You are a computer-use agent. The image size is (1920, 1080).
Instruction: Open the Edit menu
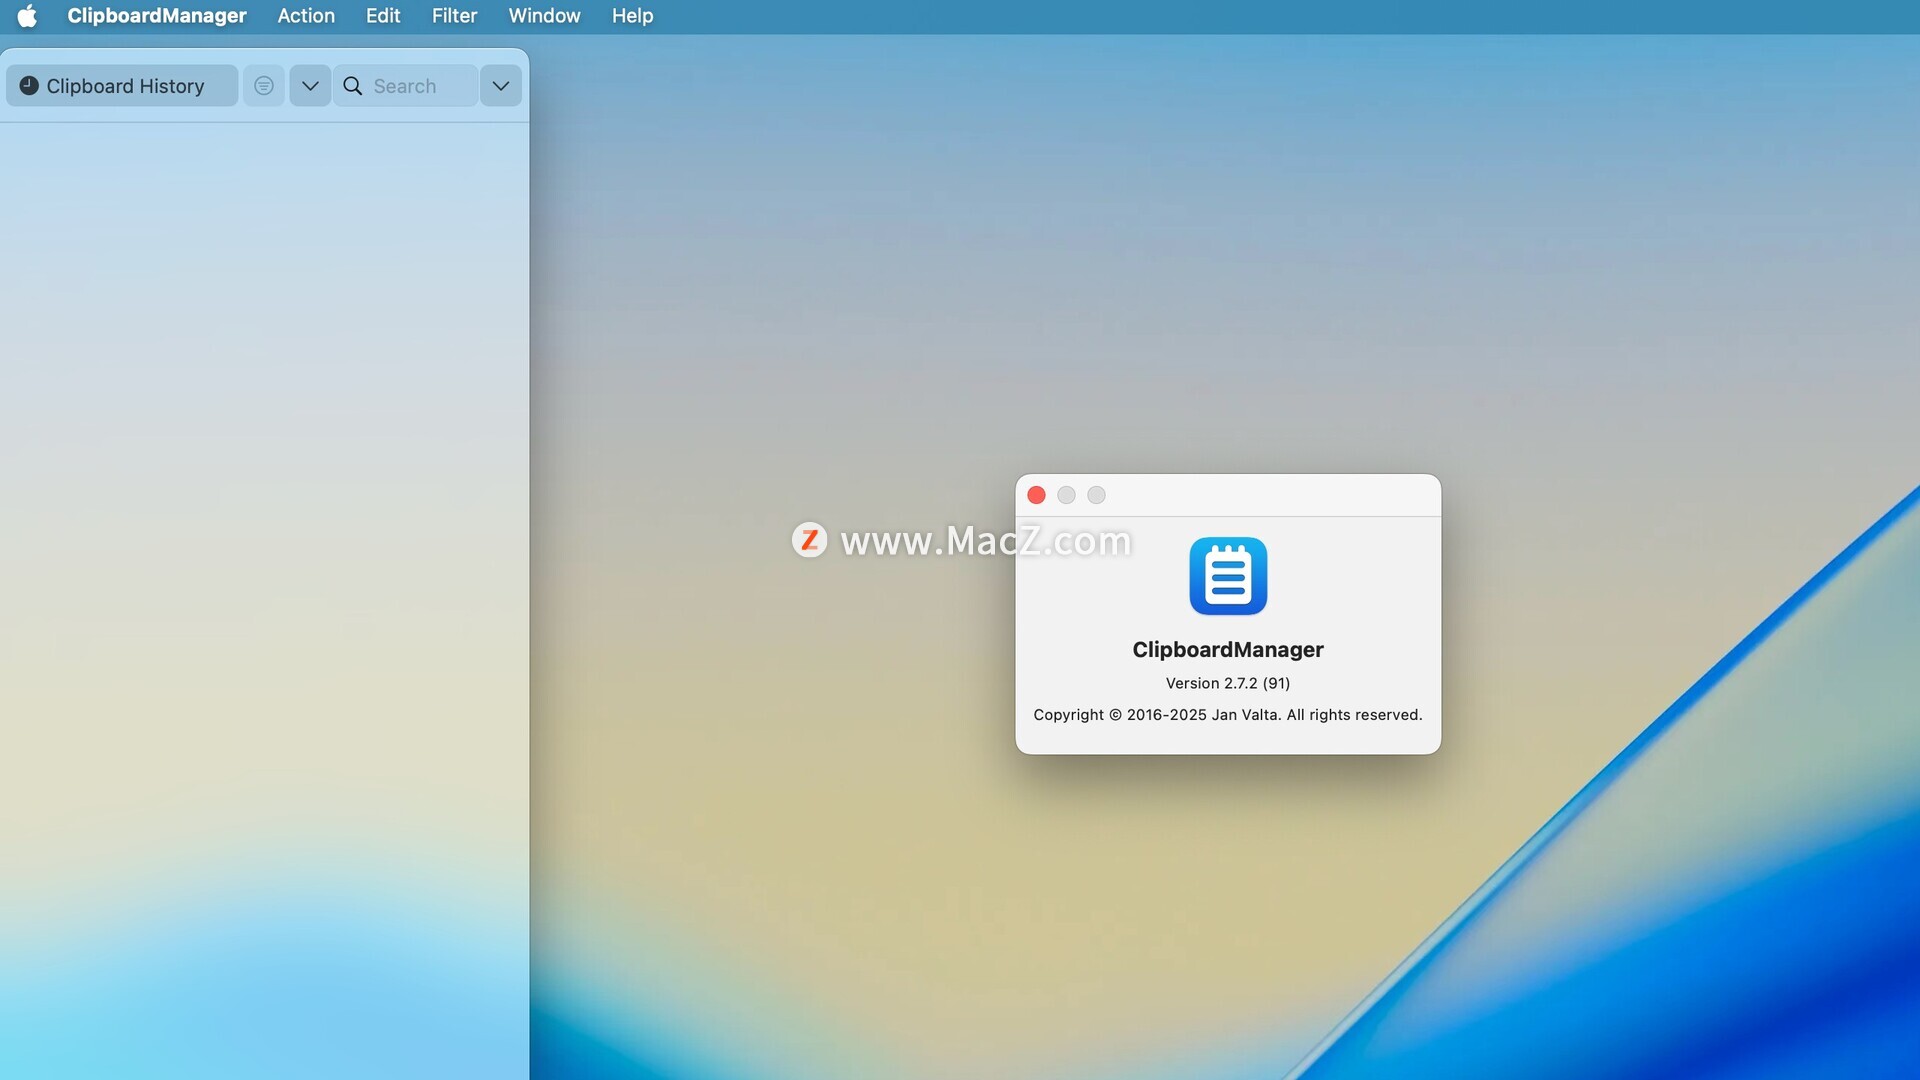(x=383, y=16)
